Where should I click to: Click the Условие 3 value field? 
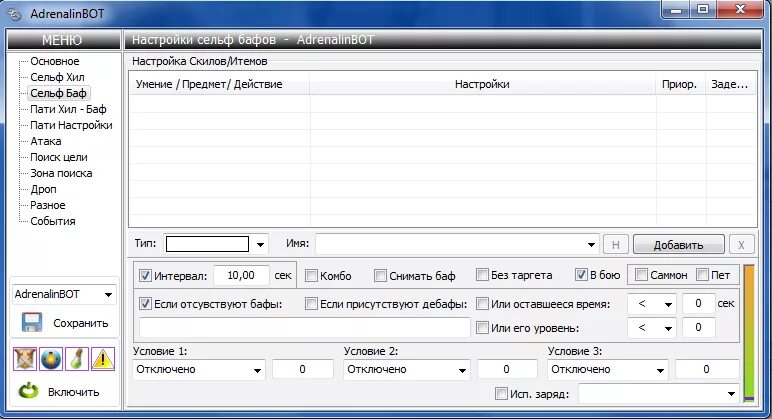707,370
